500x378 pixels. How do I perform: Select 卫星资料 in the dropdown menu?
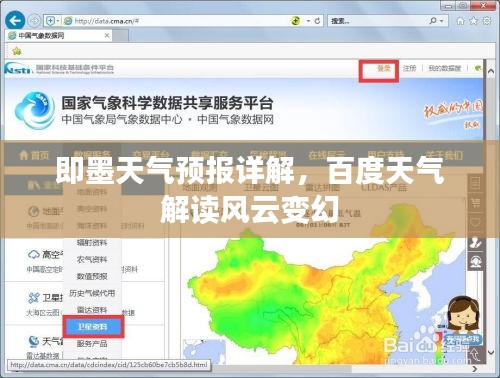(93, 327)
